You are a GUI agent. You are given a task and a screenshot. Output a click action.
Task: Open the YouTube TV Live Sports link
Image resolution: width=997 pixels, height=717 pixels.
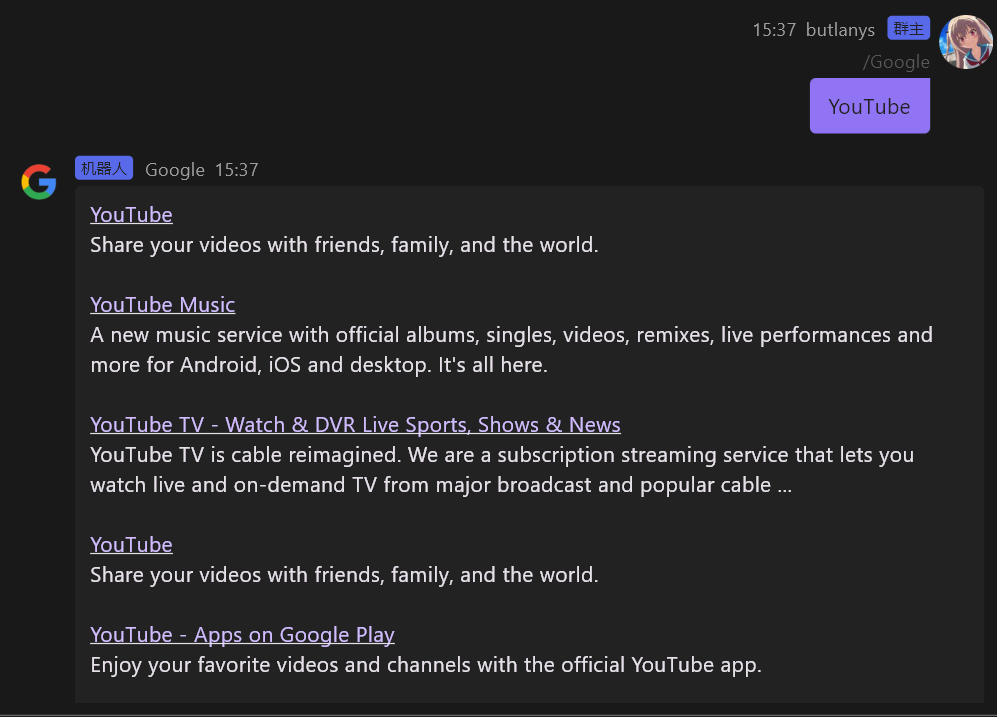(x=355, y=425)
